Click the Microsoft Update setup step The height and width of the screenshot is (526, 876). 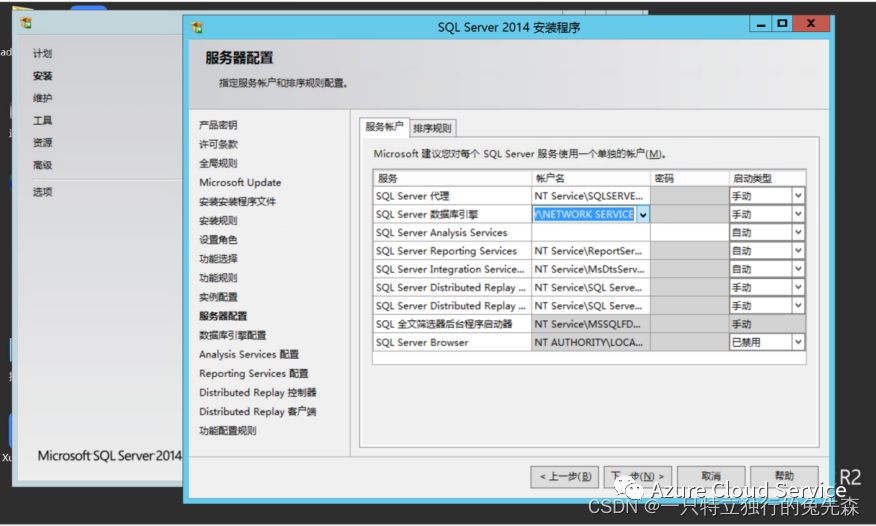240,182
